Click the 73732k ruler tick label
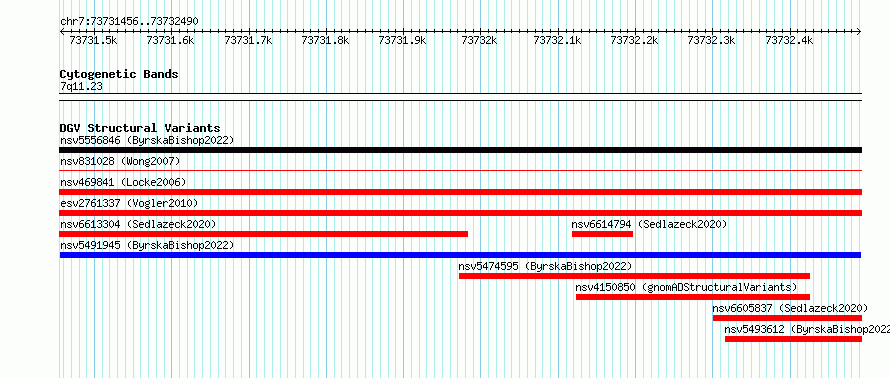Viewport: 890px width, 378px height. pos(480,40)
